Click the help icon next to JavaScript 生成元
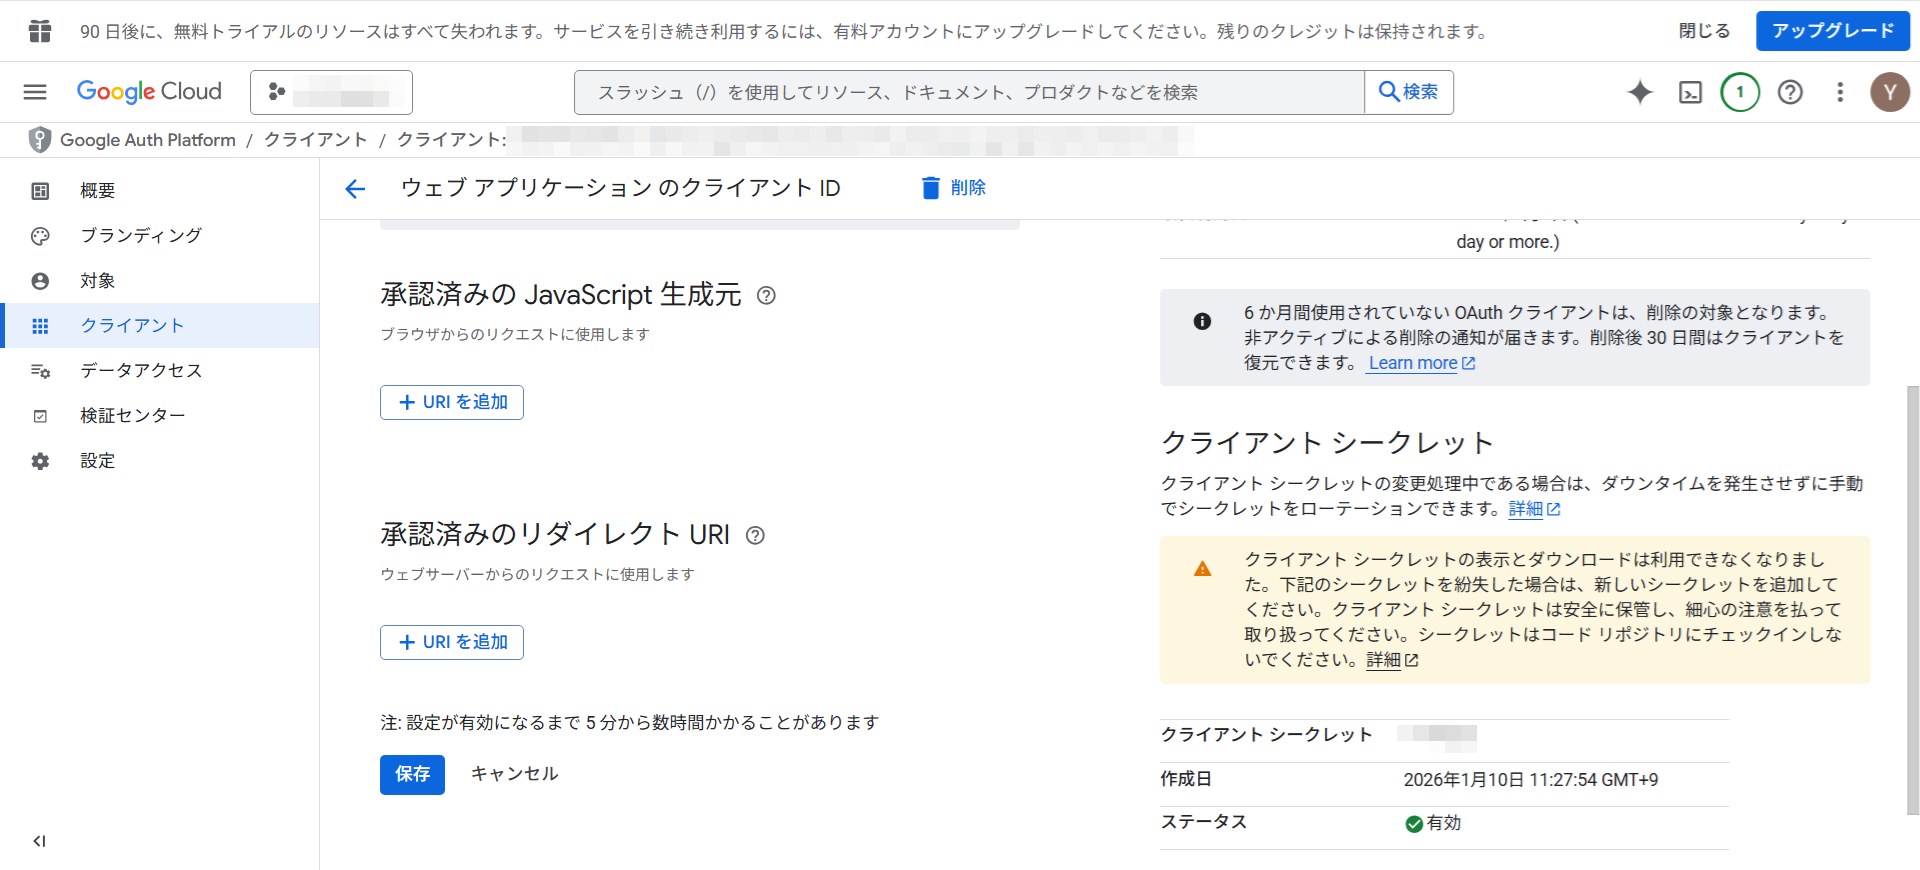The width and height of the screenshot is (1920, 870). pyautogui.click(x=766, y=295)
